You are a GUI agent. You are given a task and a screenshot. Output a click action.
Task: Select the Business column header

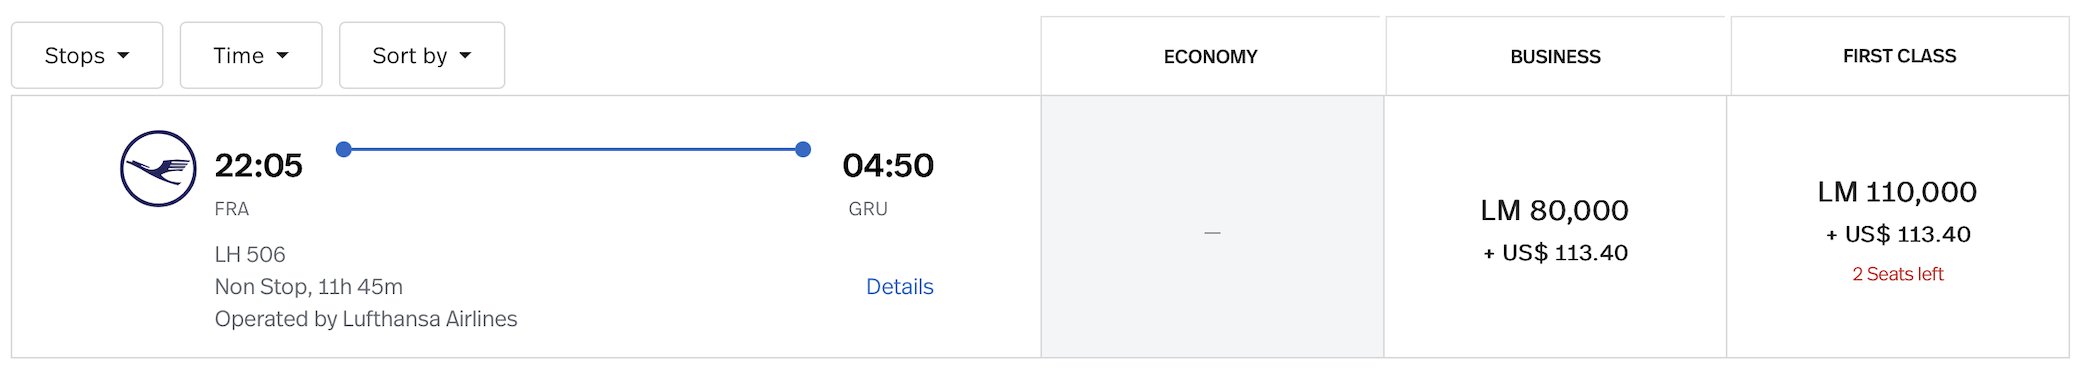(x=1555, y=56)
